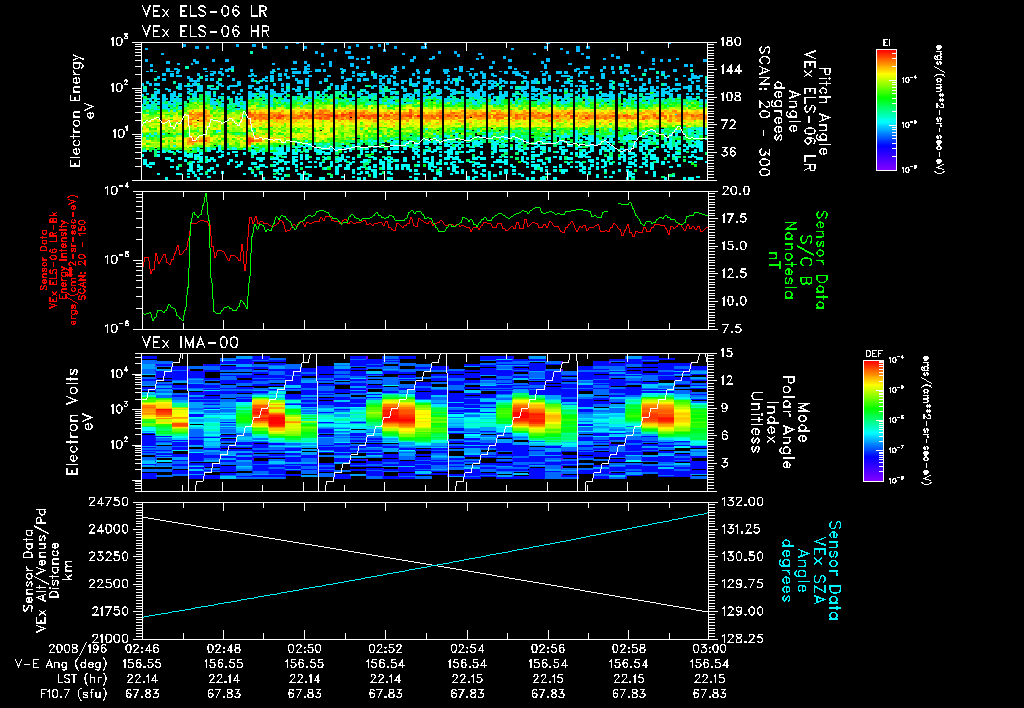1024x708 pixels.
Task: Click SZA axis tick '130.50'
Action: coord(742,557)
